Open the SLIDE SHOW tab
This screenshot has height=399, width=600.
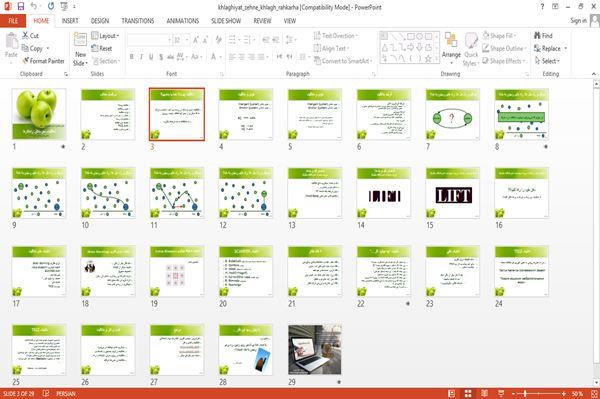pos(226,21)
